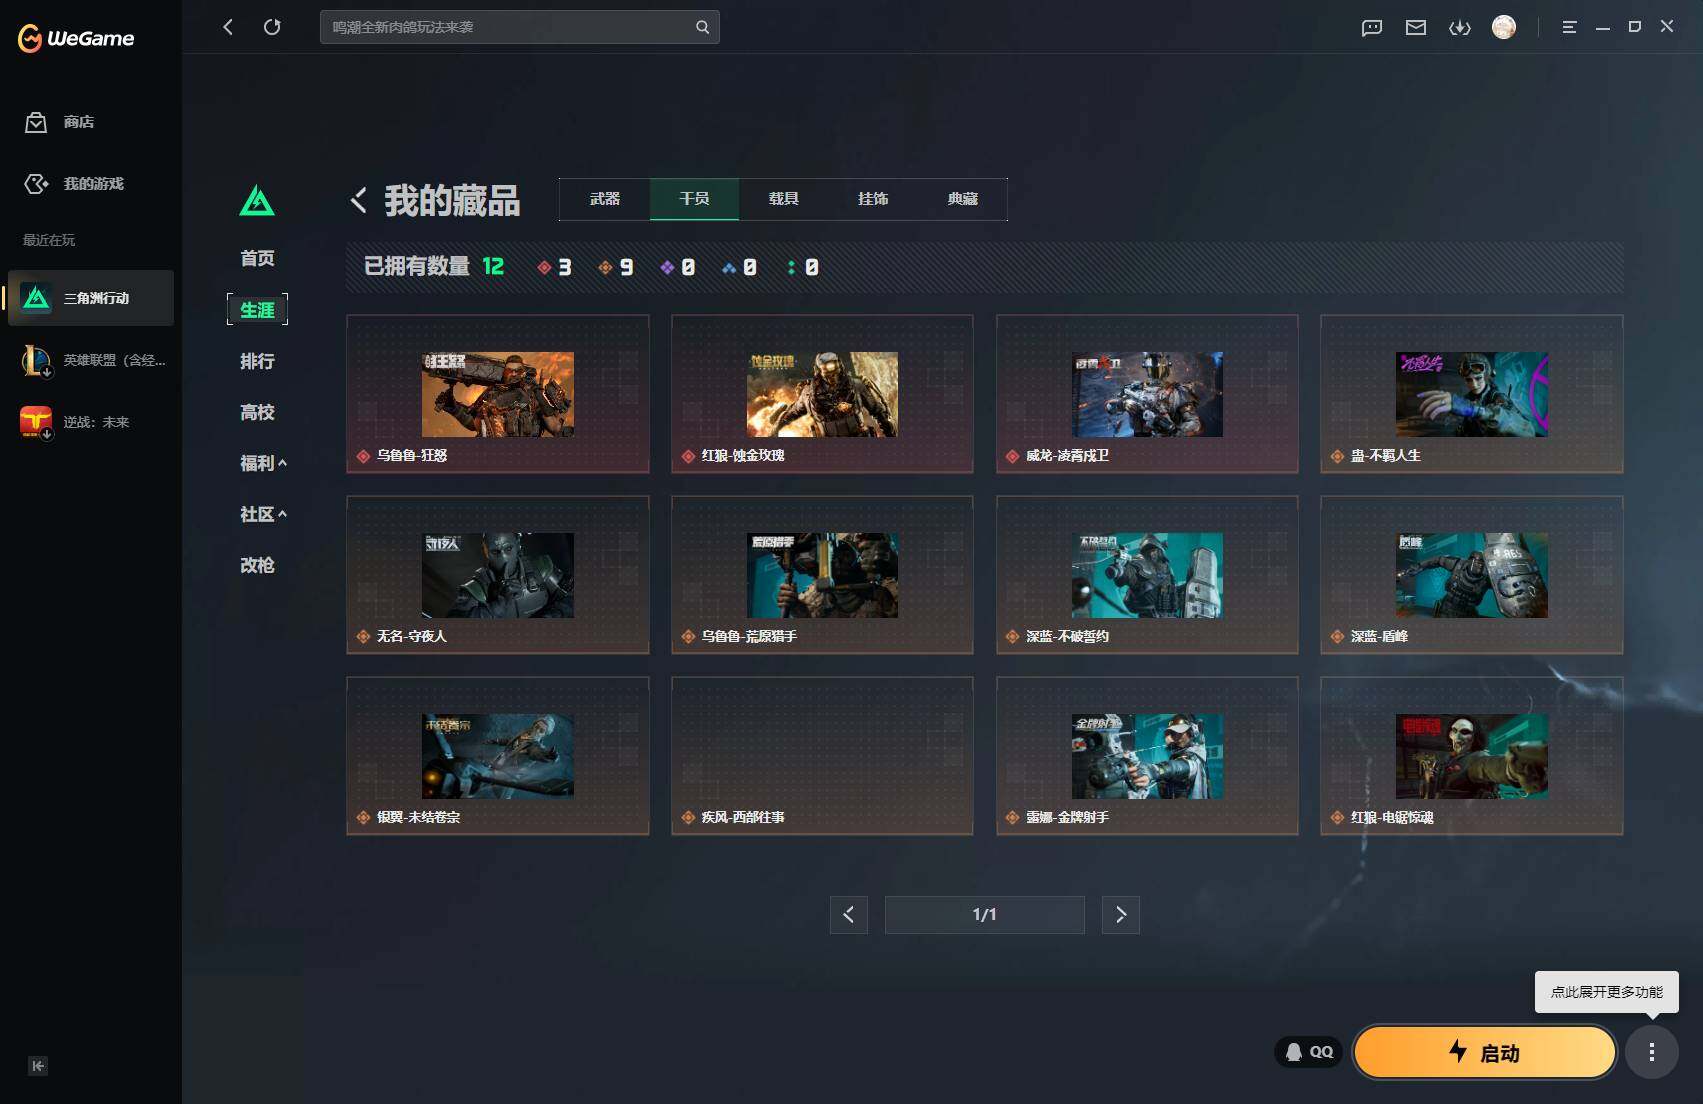Expand the 福利 menu
Viewport: 1703px width, 1104px height.
click(x=263, y=463)
